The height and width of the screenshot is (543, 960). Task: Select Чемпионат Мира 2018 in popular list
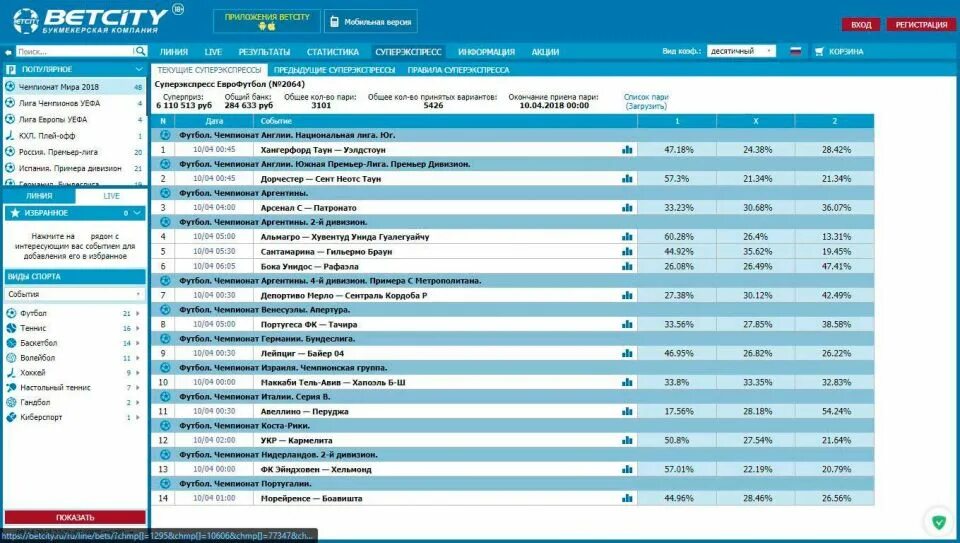(x=75, y=87)
